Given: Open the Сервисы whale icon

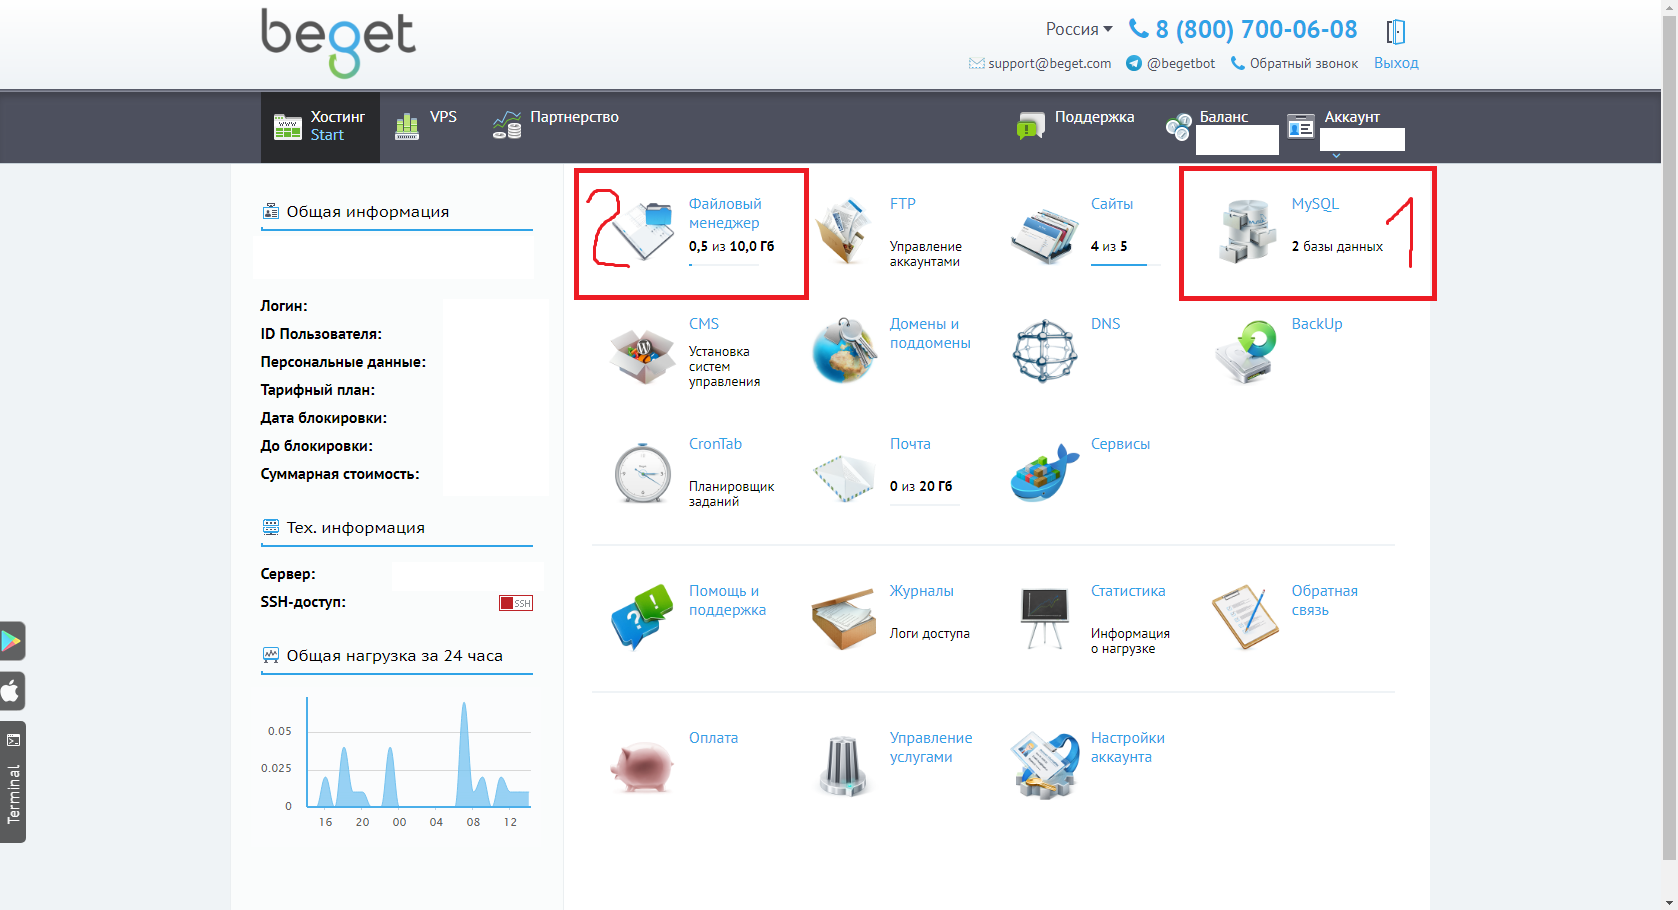Looking at the screenshot, I should coord(1044,472).
